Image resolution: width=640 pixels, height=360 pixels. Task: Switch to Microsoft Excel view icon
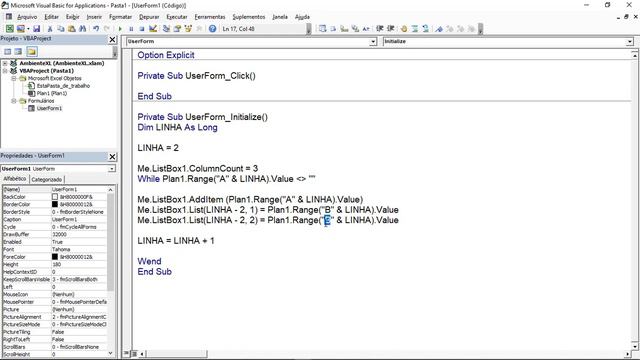coord(9,29)
